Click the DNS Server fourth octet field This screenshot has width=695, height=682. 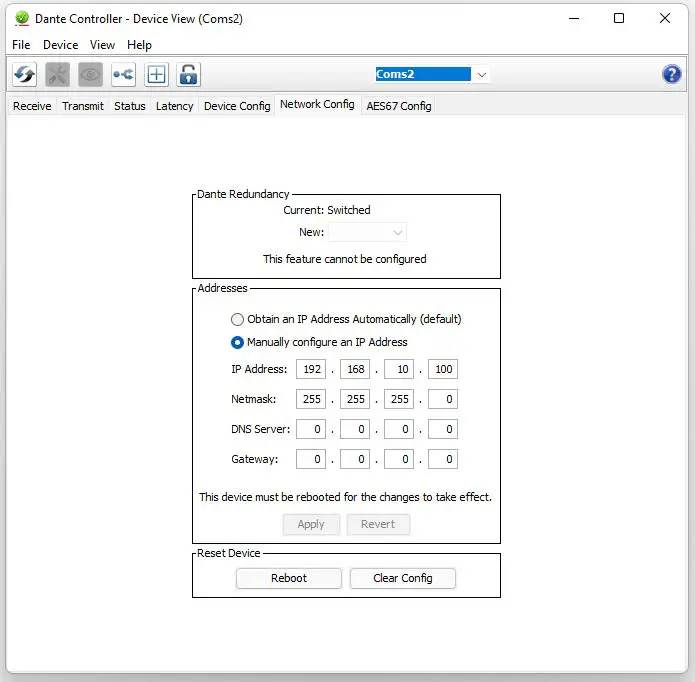coord(443,429)
